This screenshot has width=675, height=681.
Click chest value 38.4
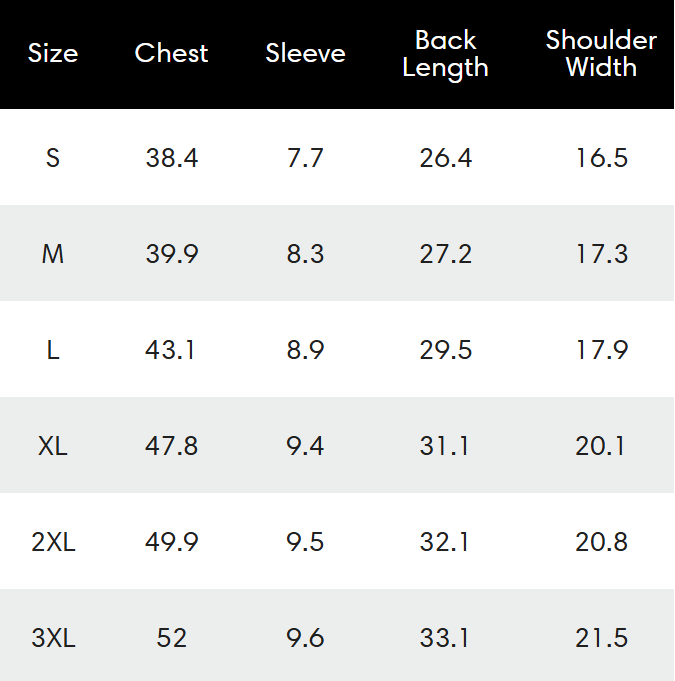pos(171,158)
